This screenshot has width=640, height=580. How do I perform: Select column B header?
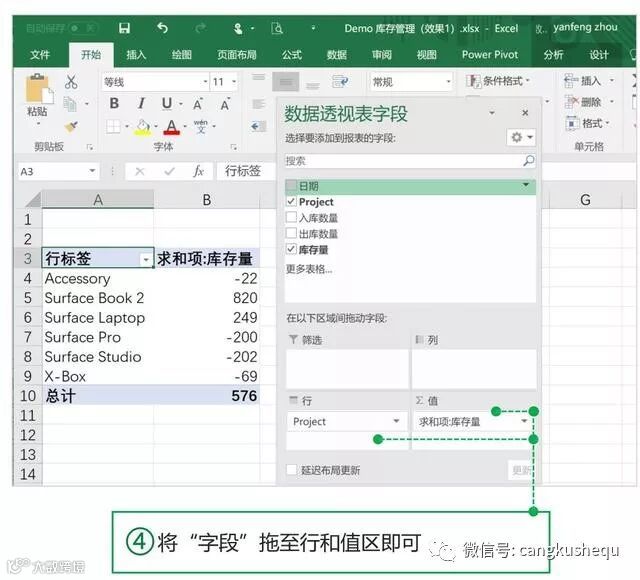coord(207,200)
